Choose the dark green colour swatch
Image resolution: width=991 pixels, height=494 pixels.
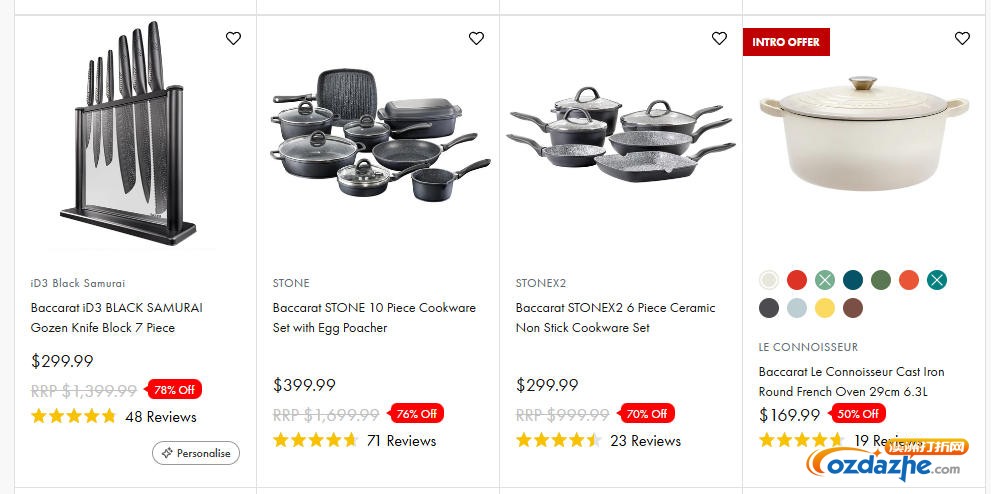tap(880, 280)
